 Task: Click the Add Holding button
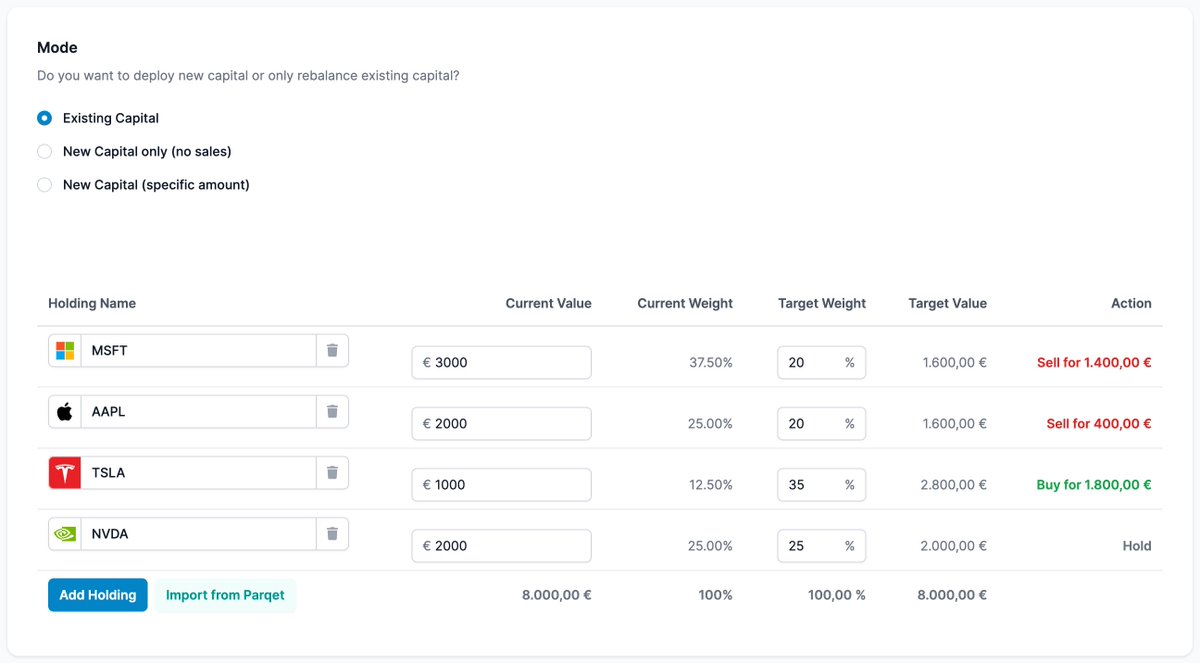98,595
